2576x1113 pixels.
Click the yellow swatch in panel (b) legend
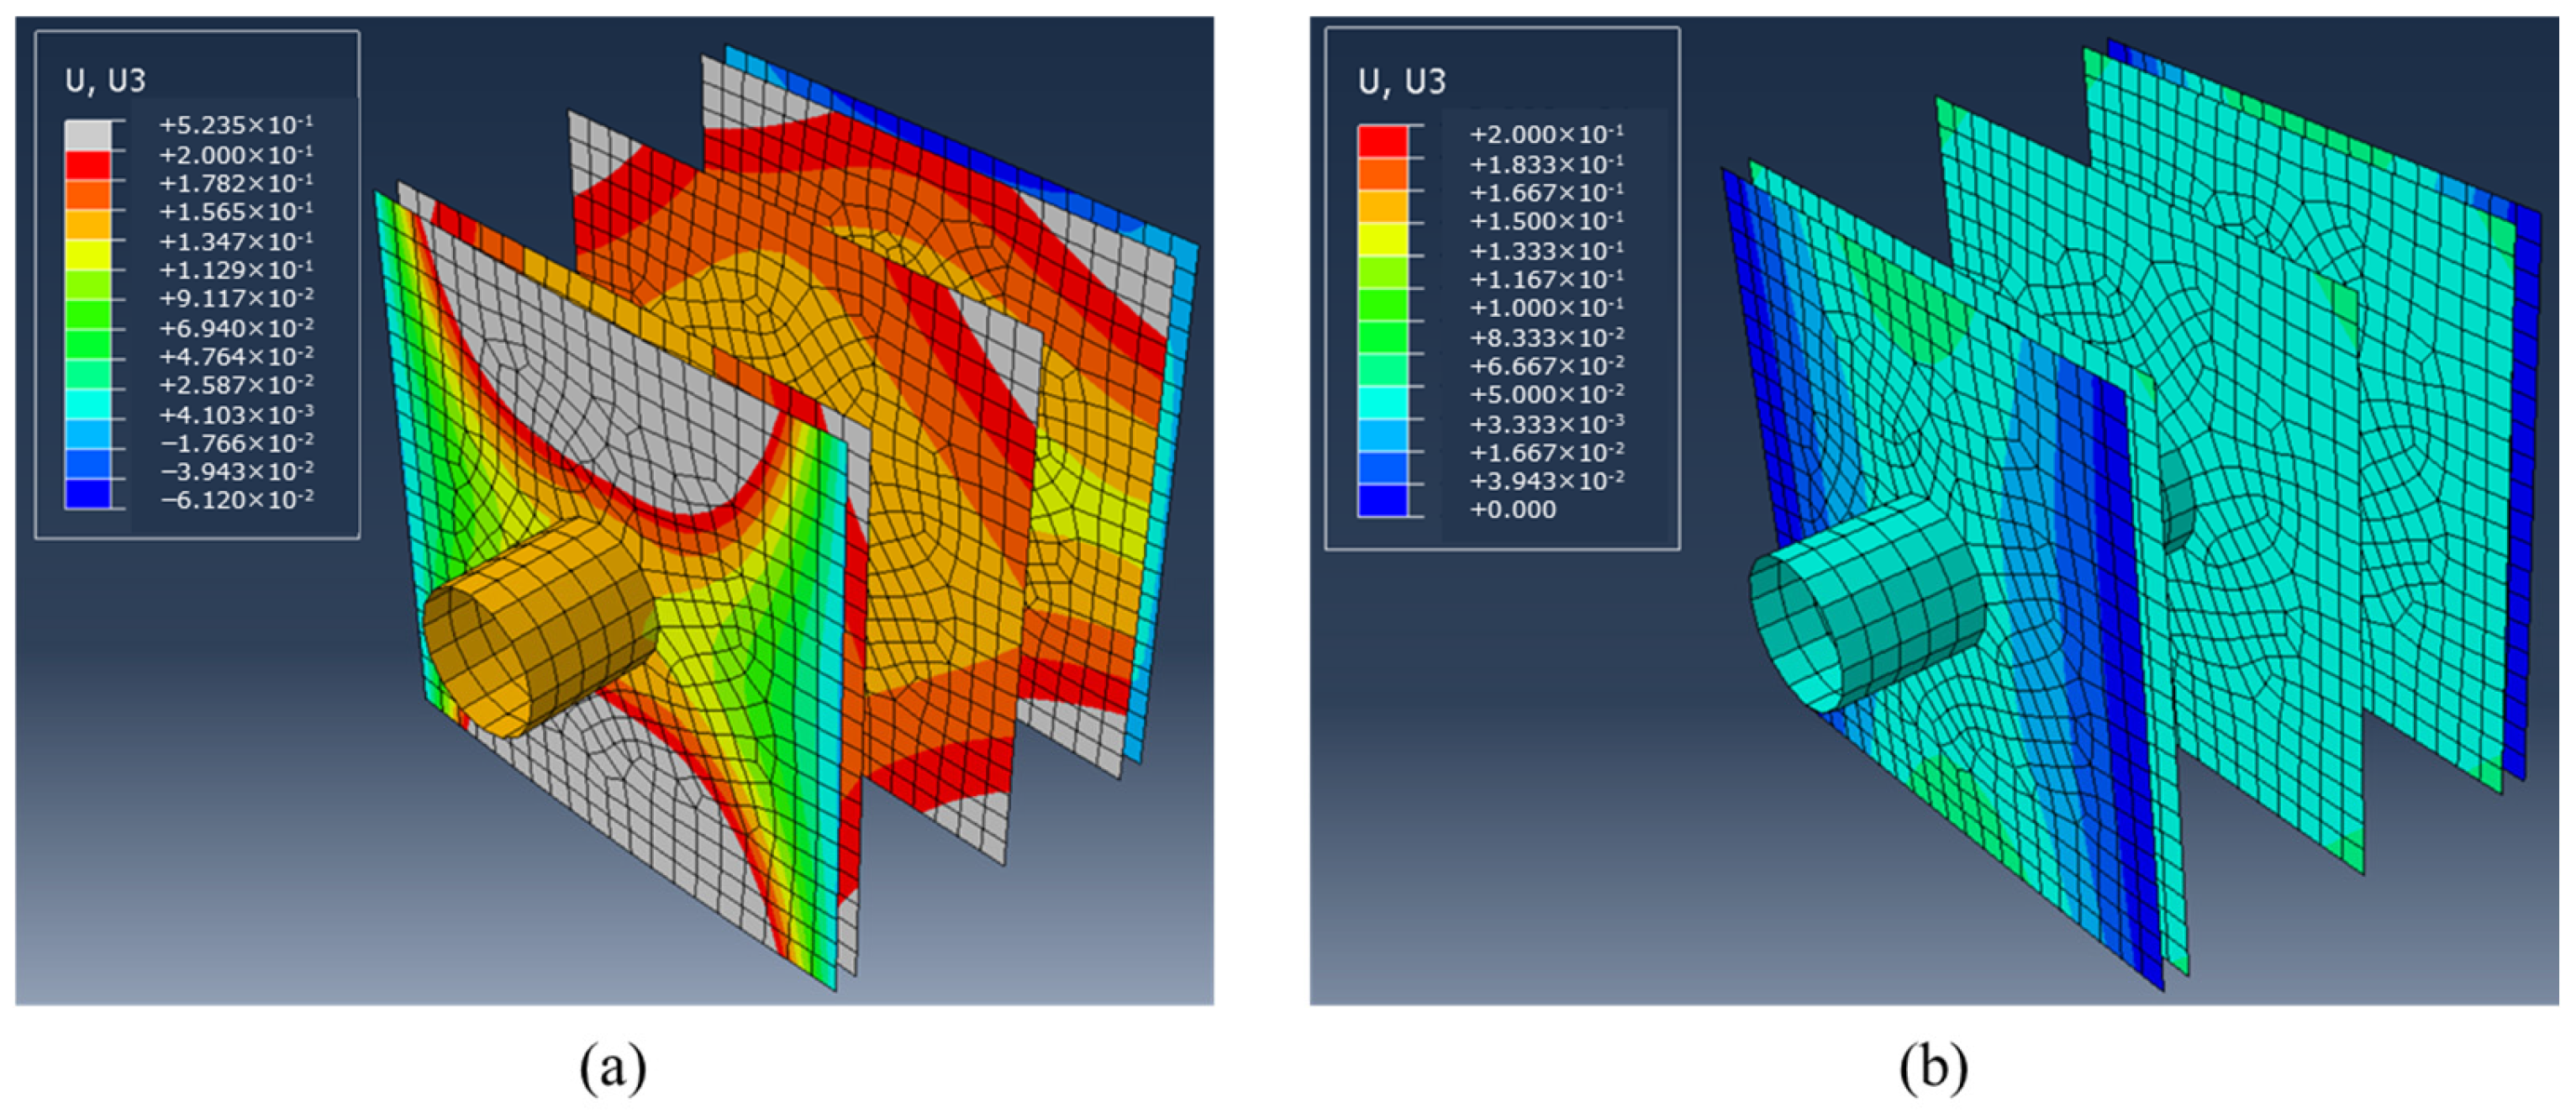coord(1383,239)
